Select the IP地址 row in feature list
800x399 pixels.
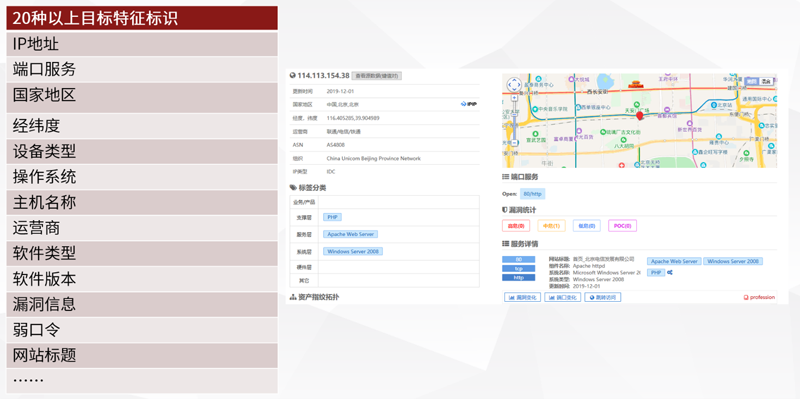(x=142, y=44)
